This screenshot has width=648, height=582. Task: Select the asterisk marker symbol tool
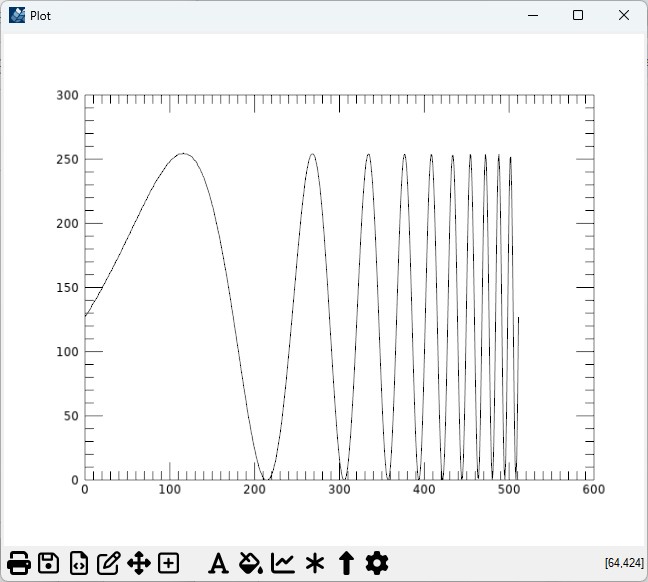click(315, 563)
